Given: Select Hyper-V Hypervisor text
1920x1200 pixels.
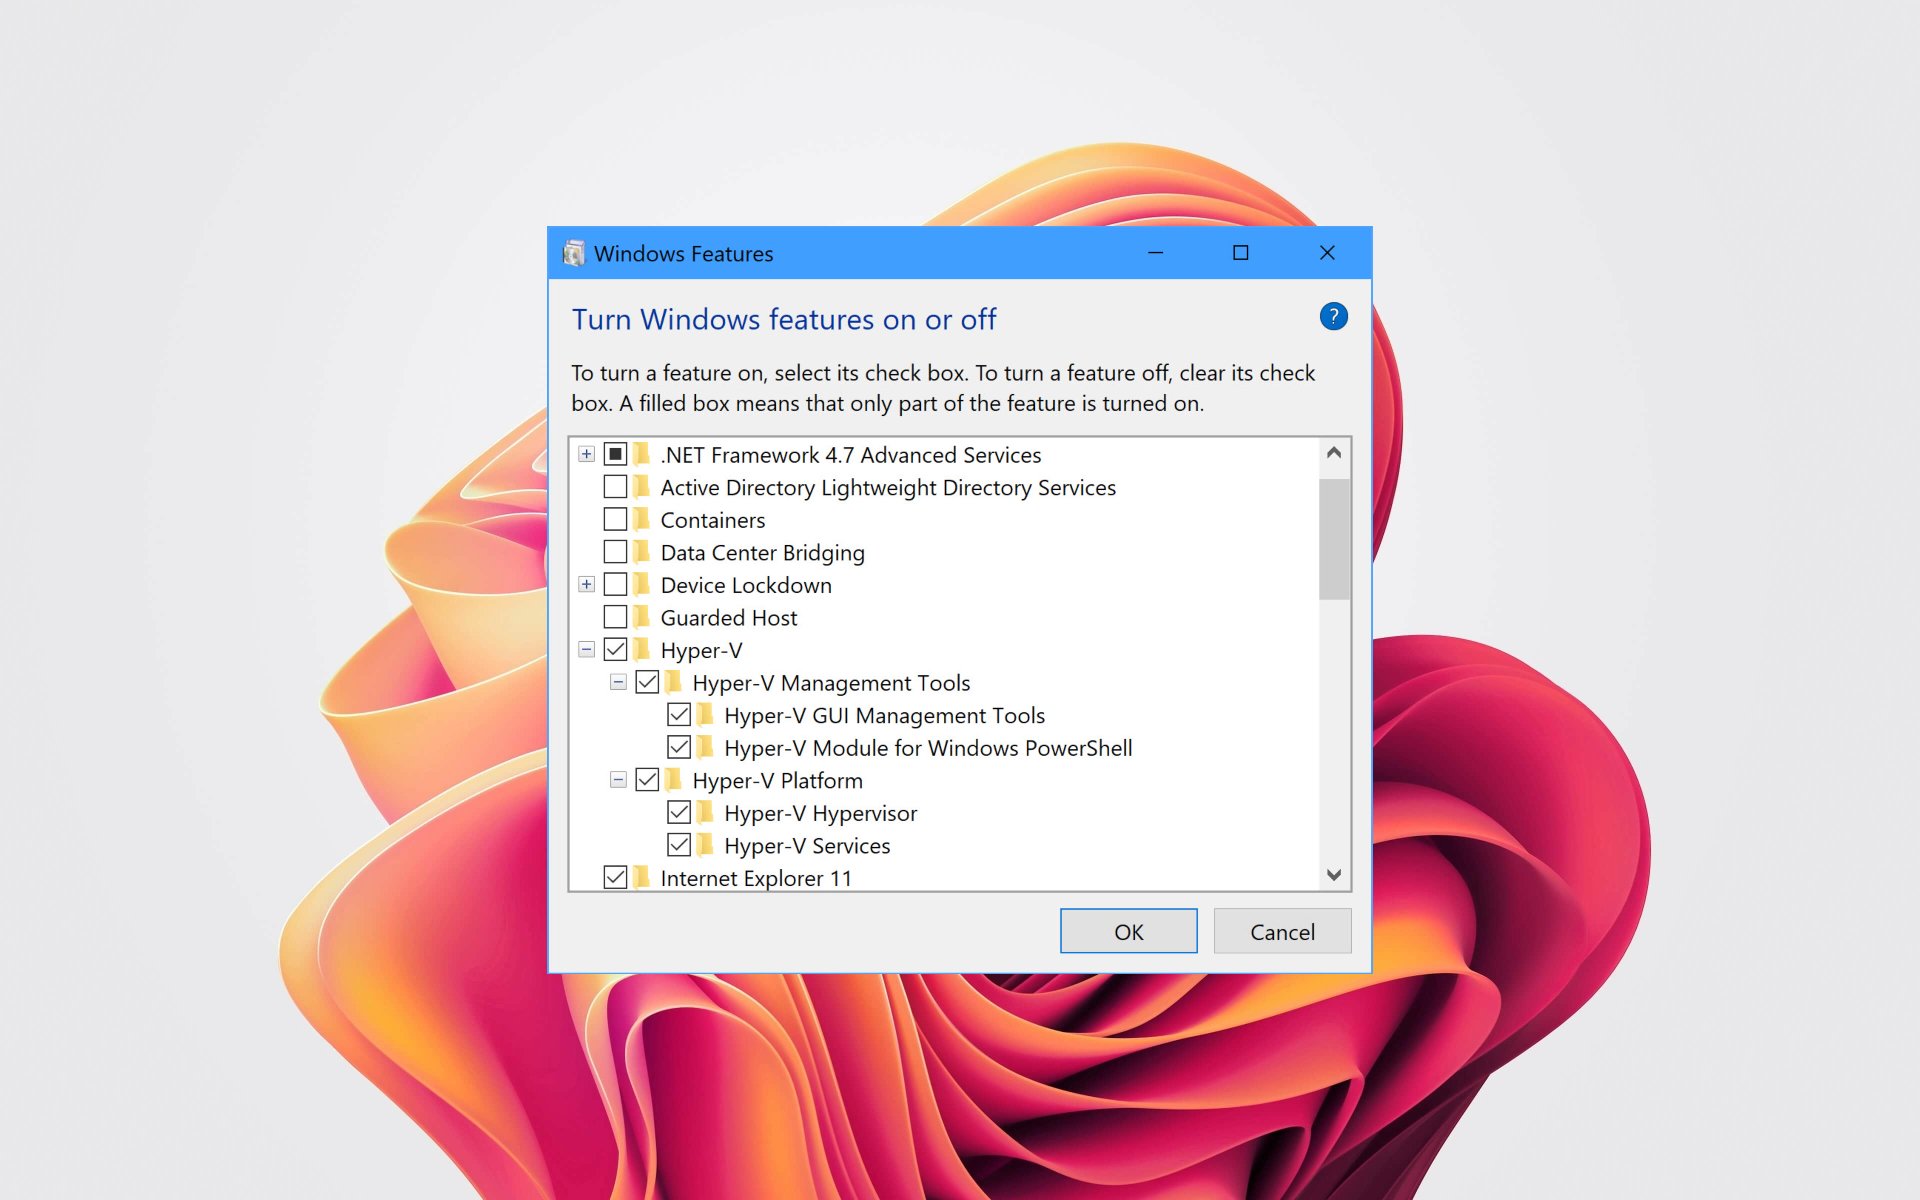Looking at the screenshot, I should pyautogui.click(x=820, y=813).
